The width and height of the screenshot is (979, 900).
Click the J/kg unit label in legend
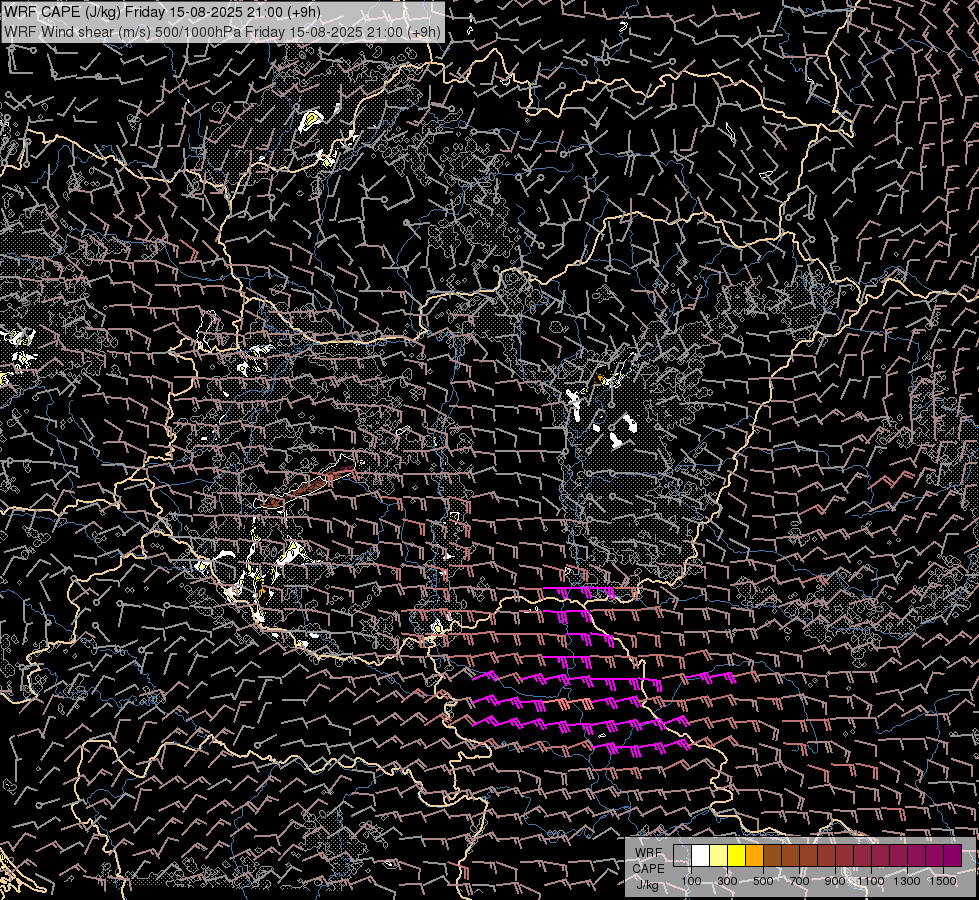click(x=647, y=885)
